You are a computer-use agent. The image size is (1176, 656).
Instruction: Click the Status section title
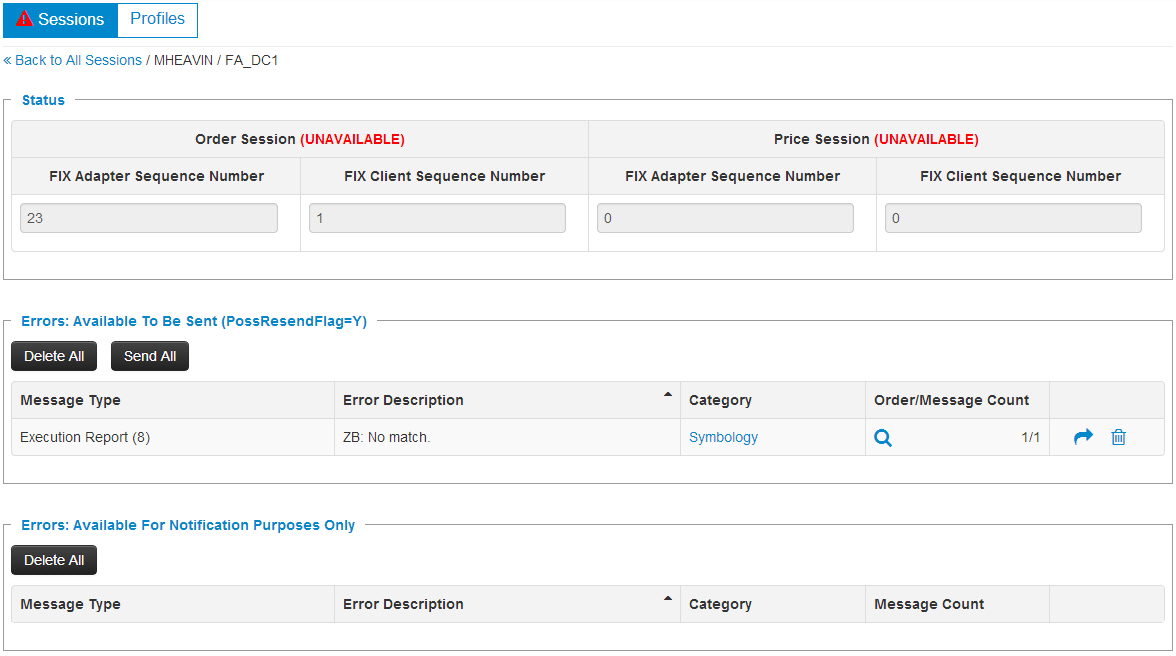44,100
